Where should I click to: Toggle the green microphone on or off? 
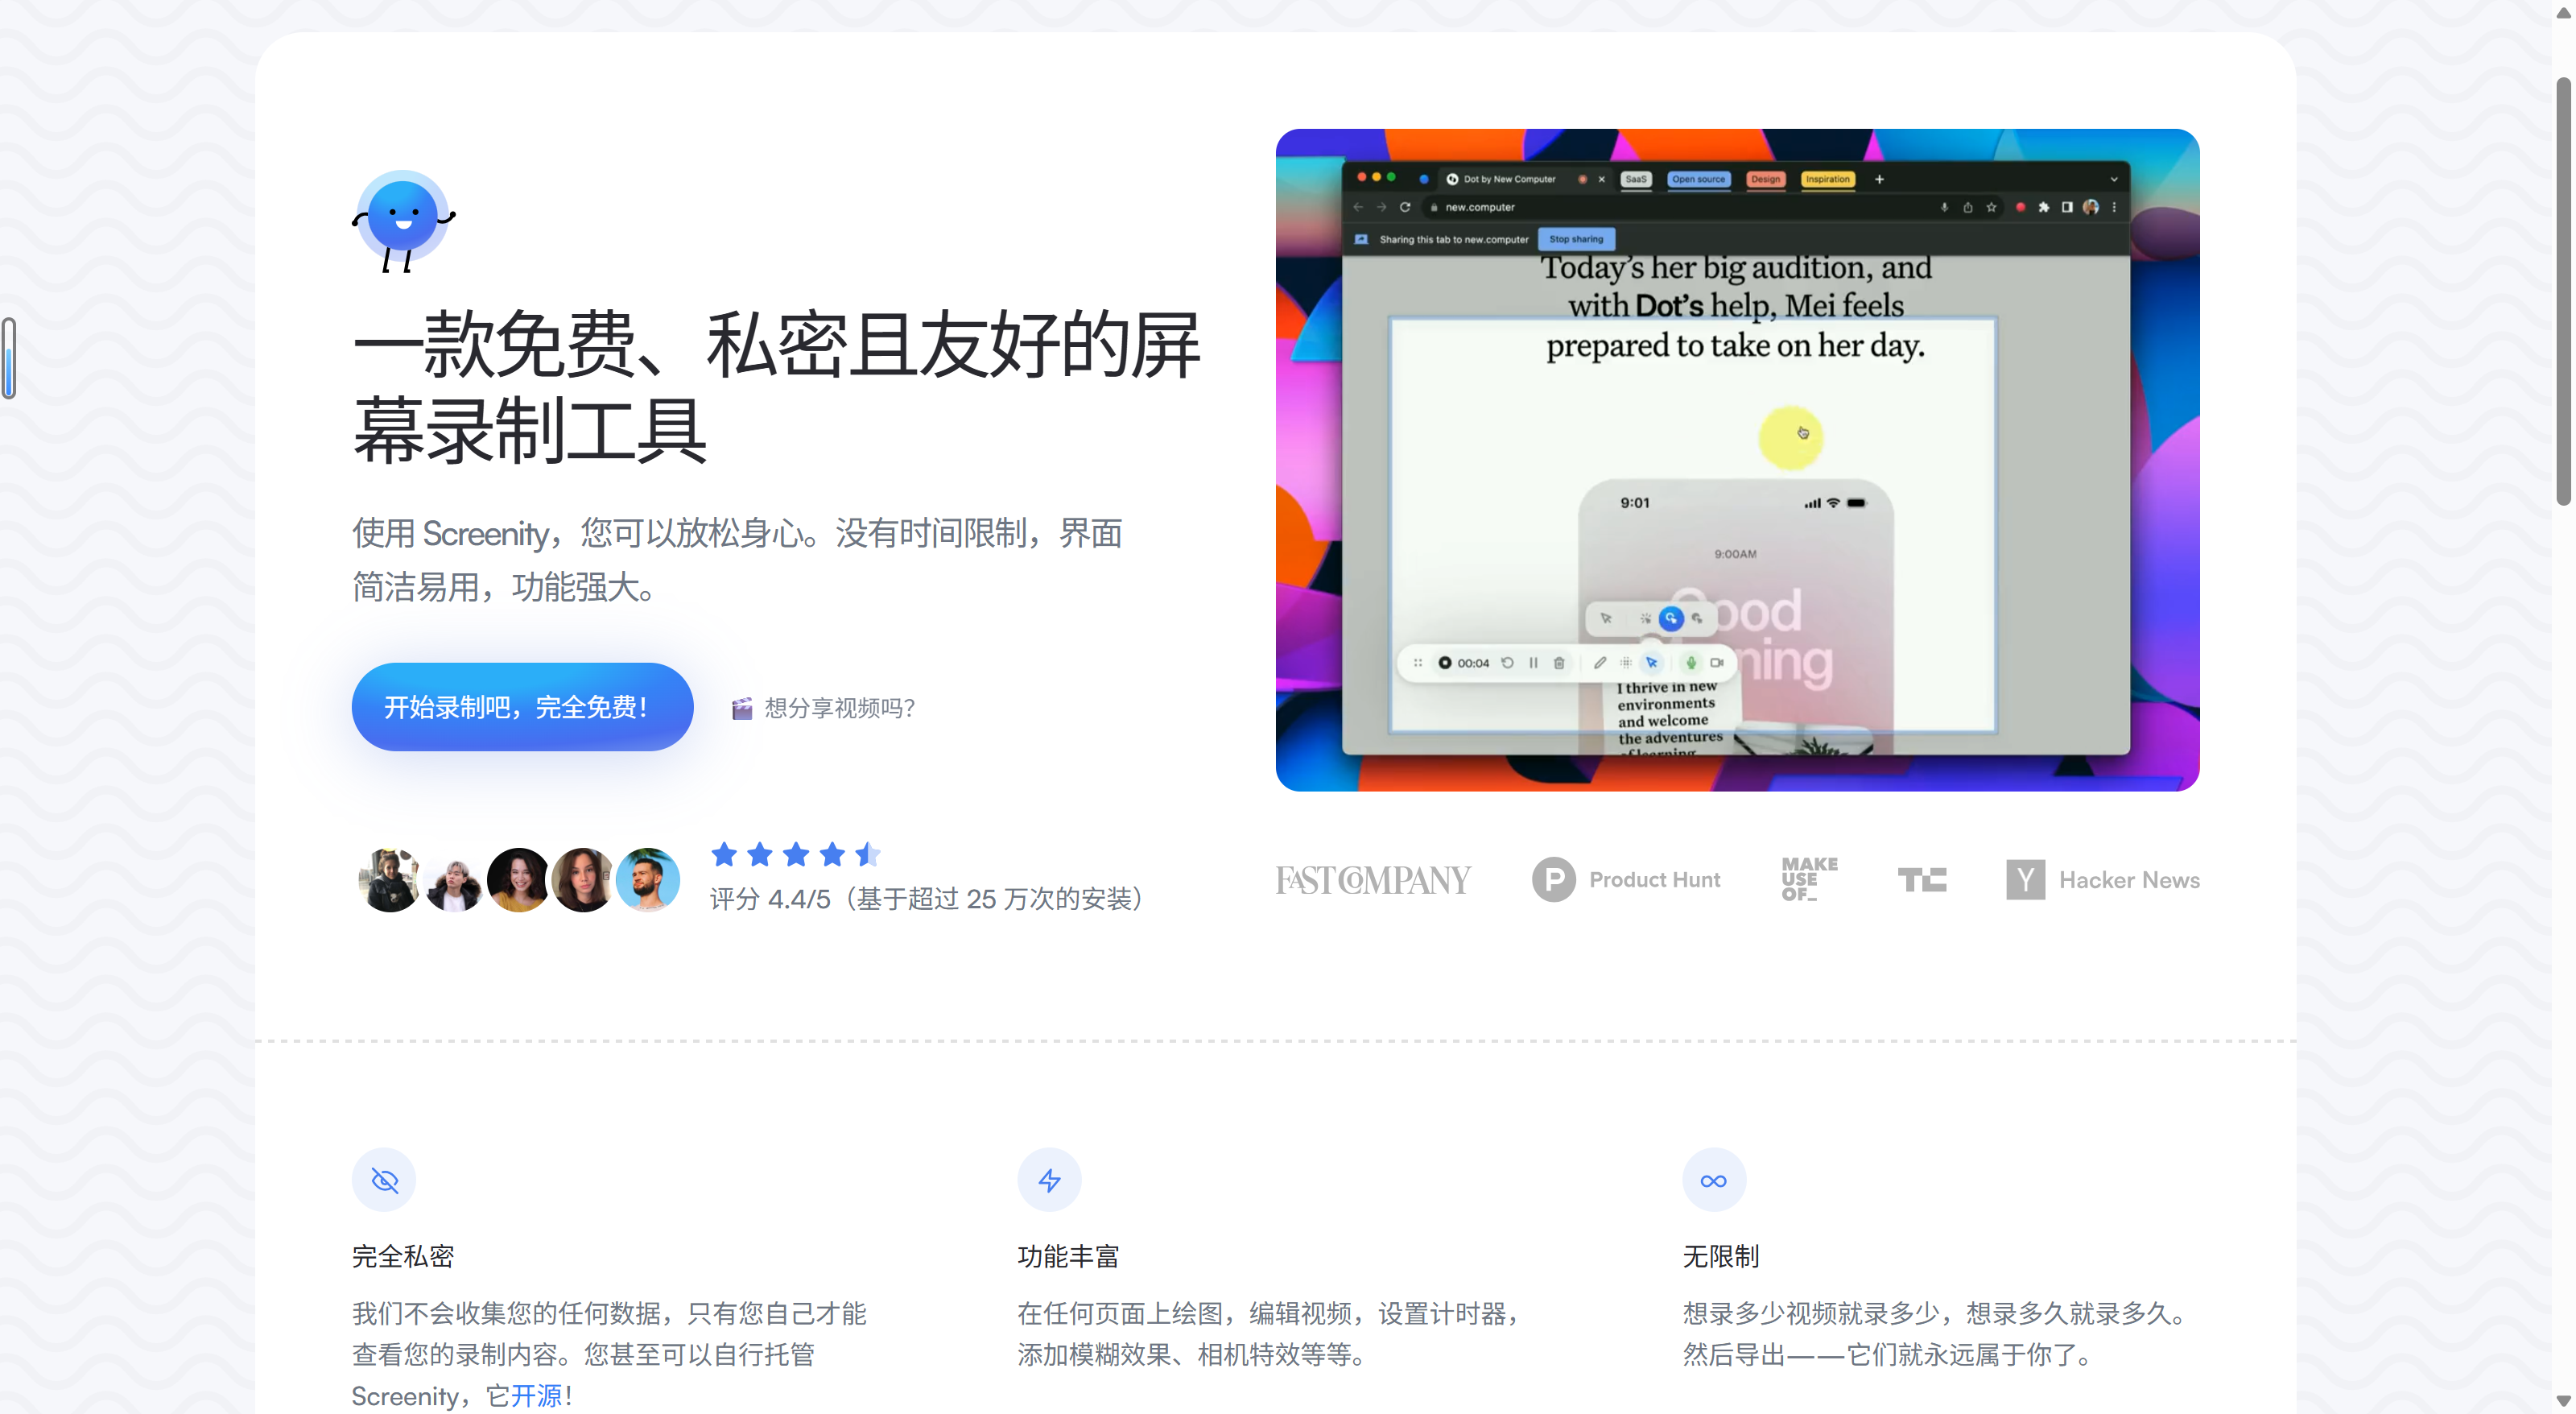pyautogui.click(x=1692, y=663)
